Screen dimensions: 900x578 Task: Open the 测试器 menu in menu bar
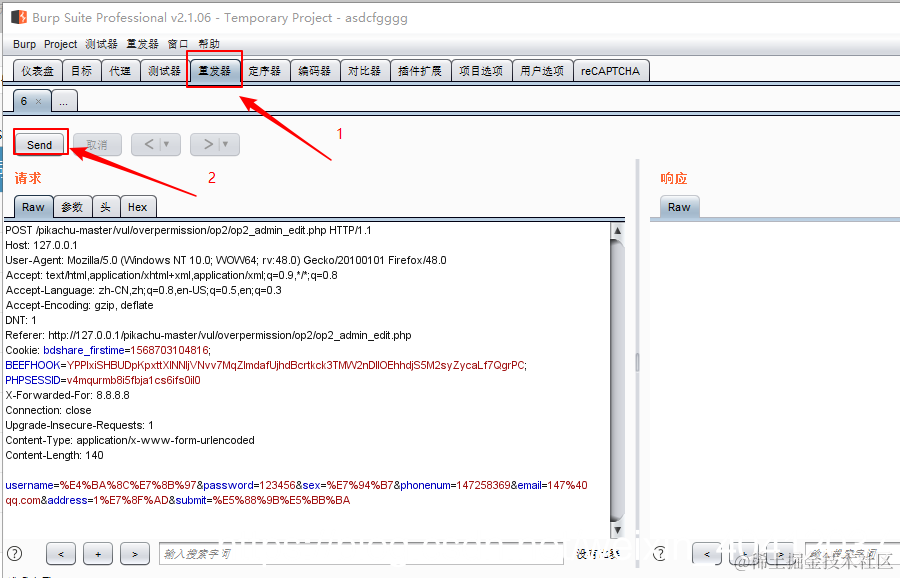pos(101,44)
